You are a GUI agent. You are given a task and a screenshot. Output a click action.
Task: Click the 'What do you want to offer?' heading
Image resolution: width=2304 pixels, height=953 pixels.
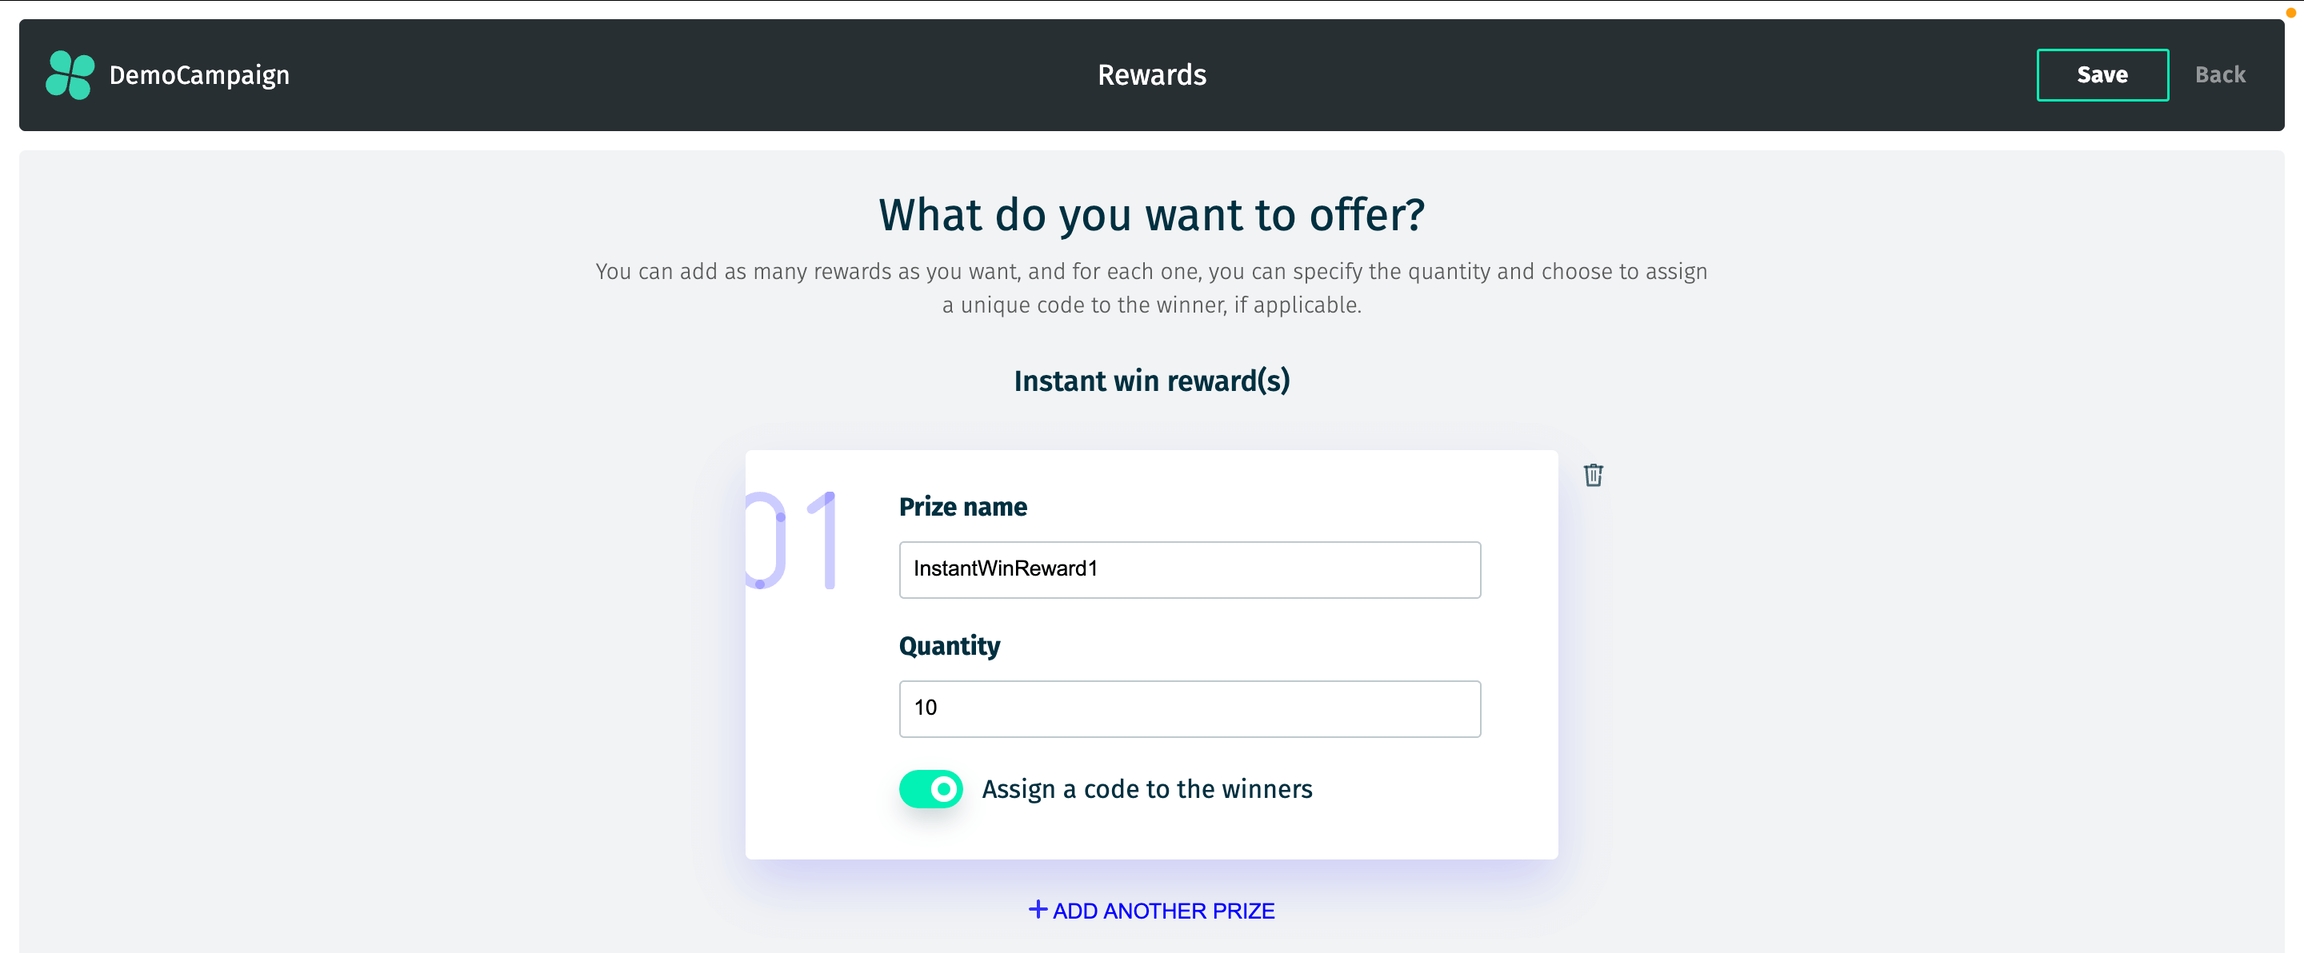click(1152, 215)
